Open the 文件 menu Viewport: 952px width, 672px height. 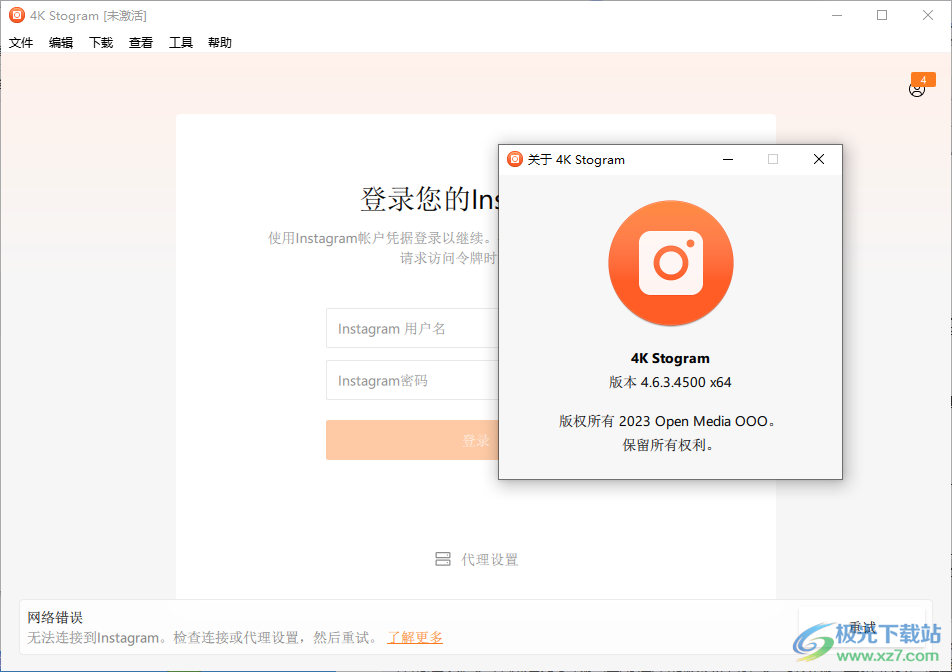coord(21,42)
